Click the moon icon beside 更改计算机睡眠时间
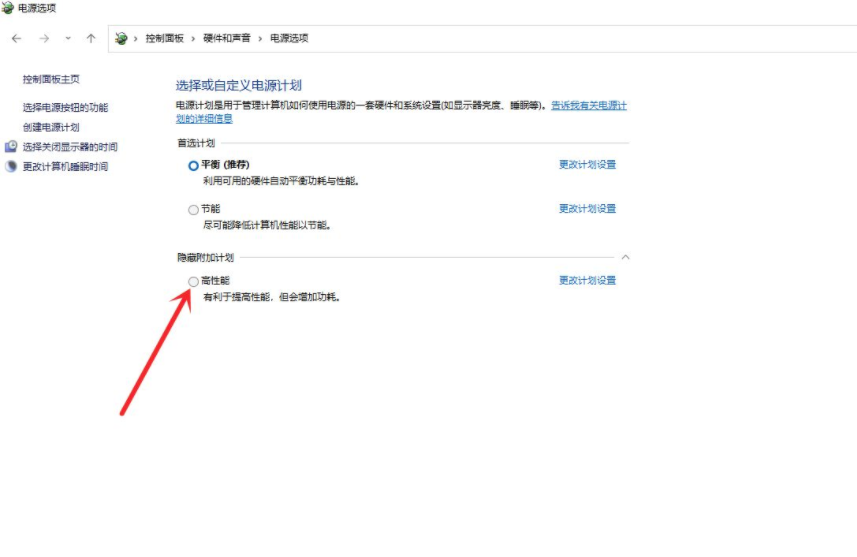Image resolution: width=857 pixels, height=557 pixels. pyautogui.click(x=11, y=166)
